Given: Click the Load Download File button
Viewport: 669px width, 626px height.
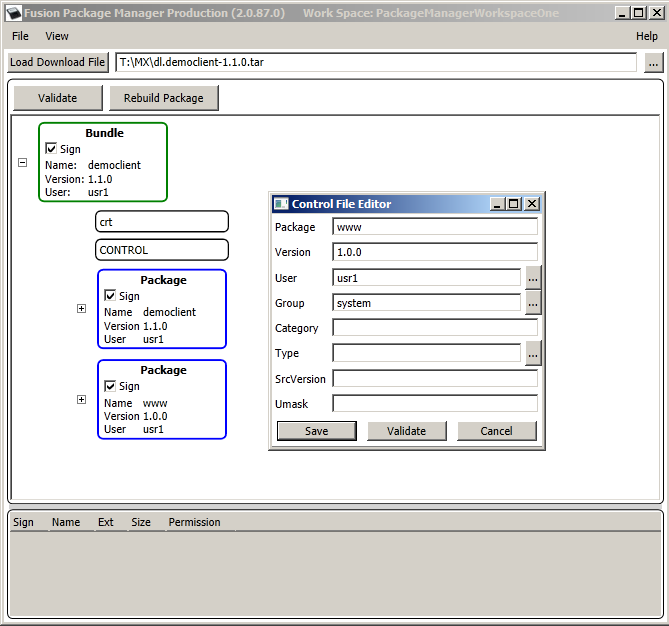Looking at the screenshot, I should tap(58, 62).
